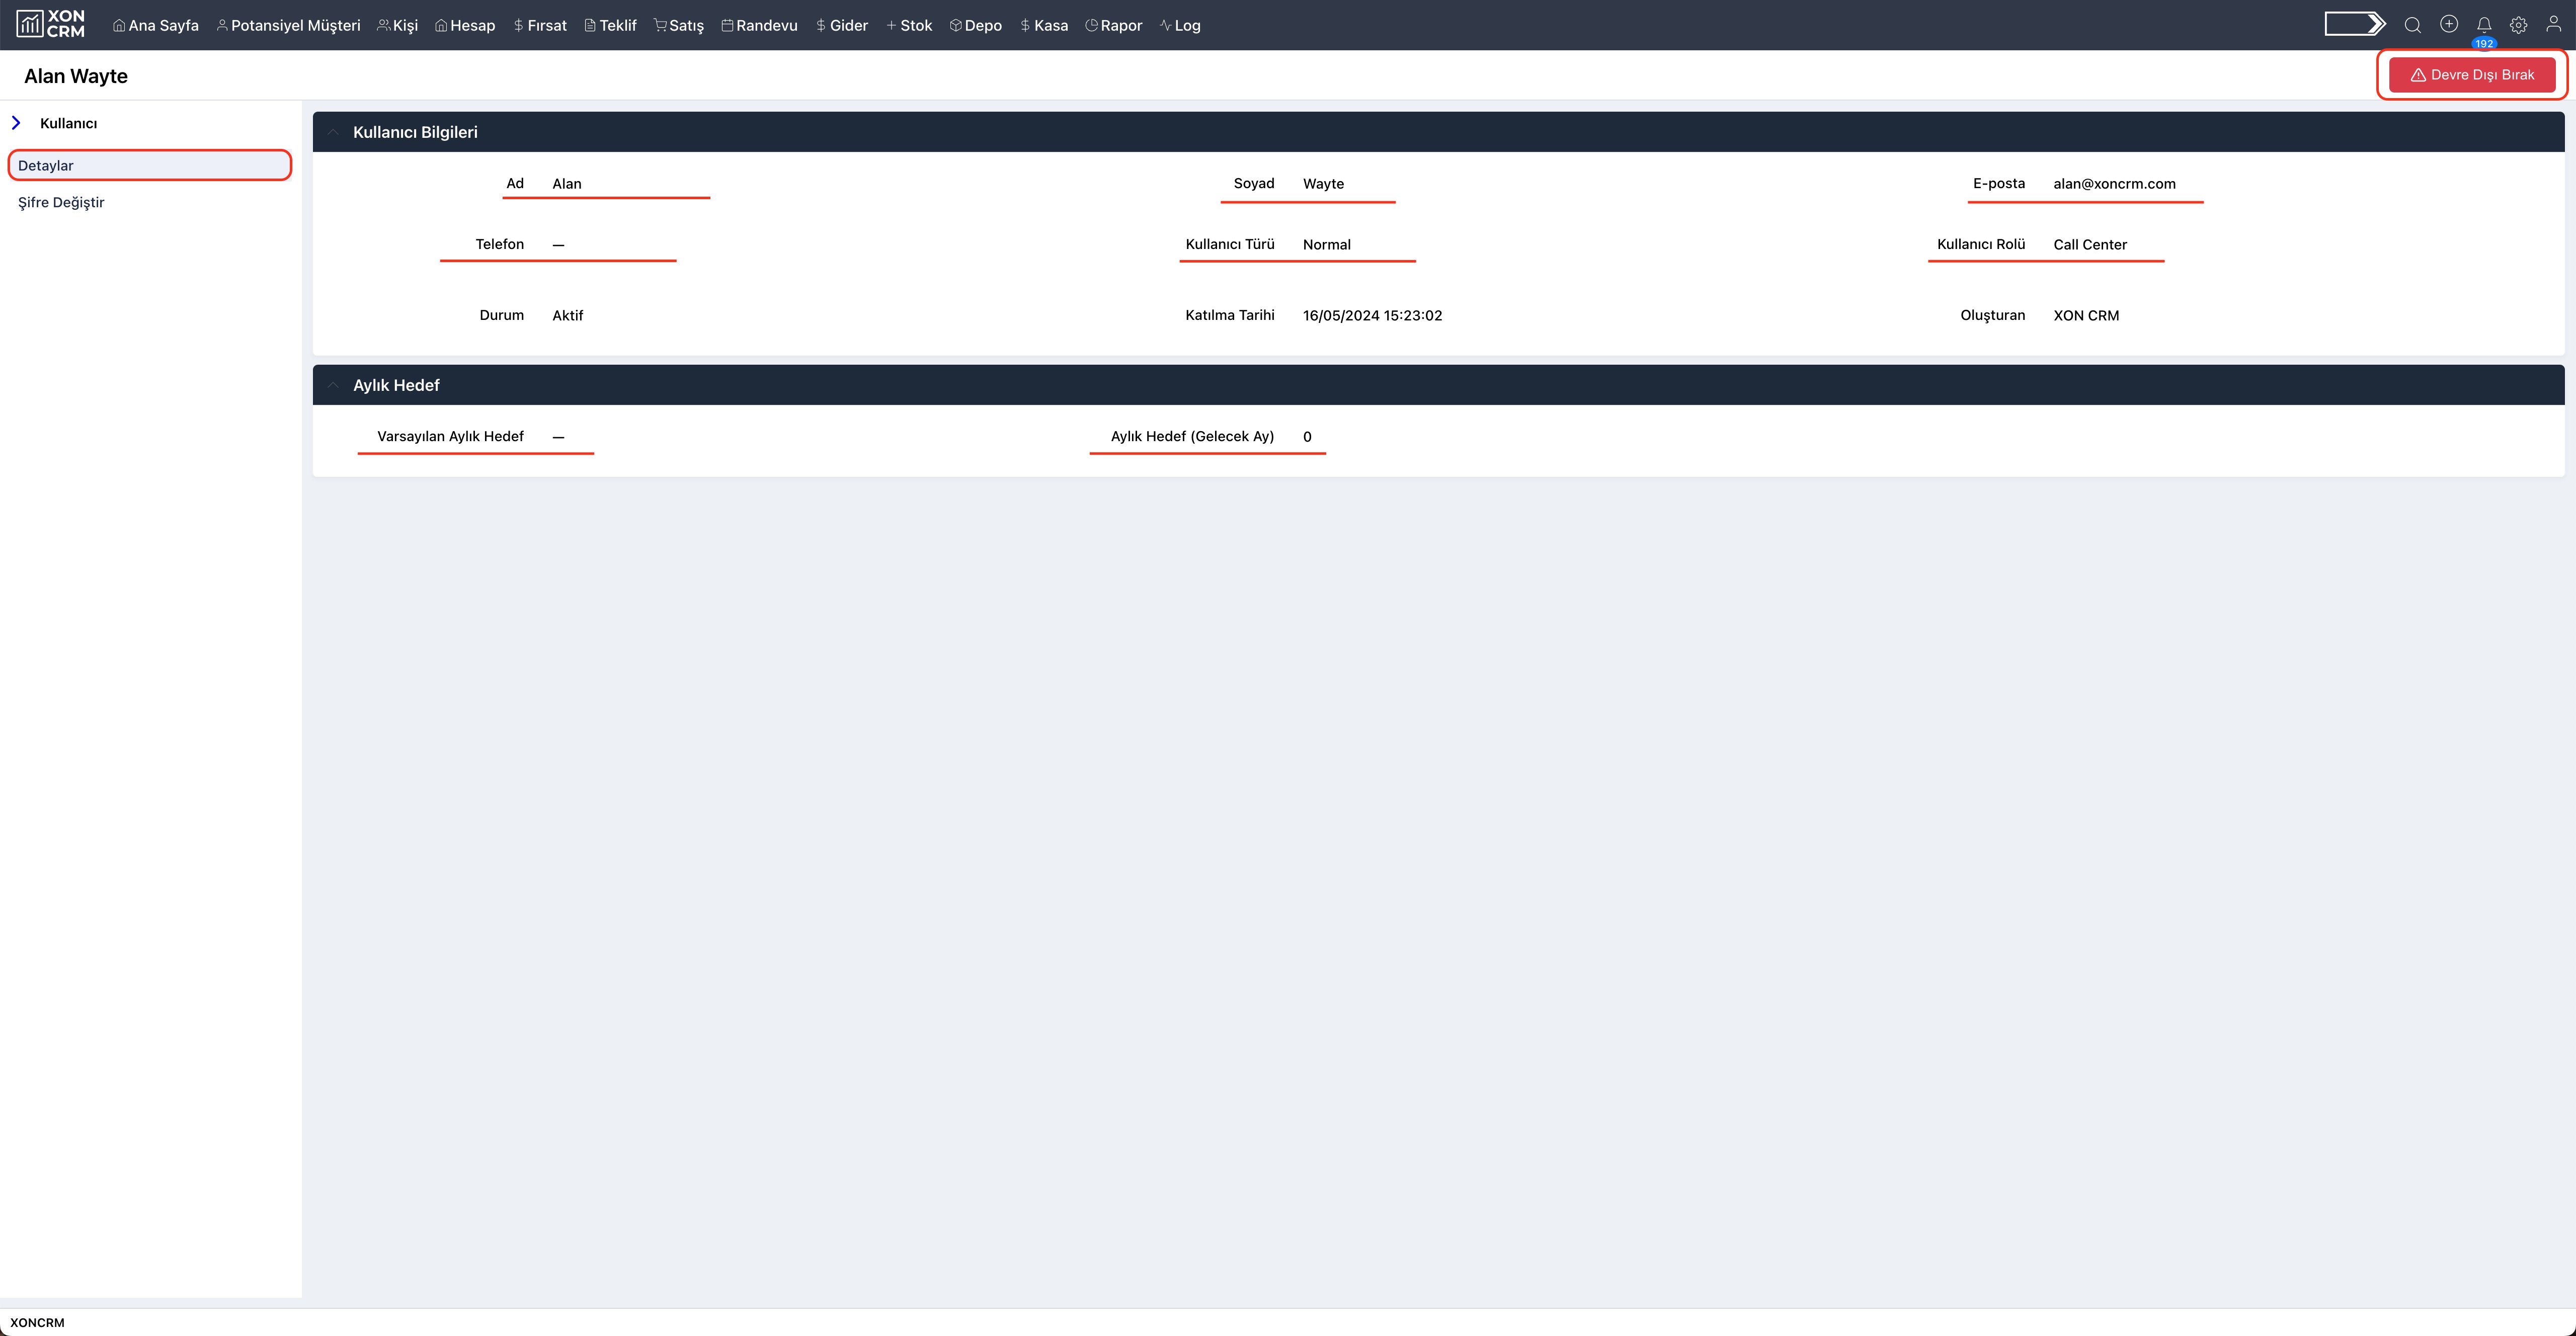The width and height of the screenshot is (2576, 1336).
Task: Go to Potansiyel Müşteri
Action: (288, 25)
